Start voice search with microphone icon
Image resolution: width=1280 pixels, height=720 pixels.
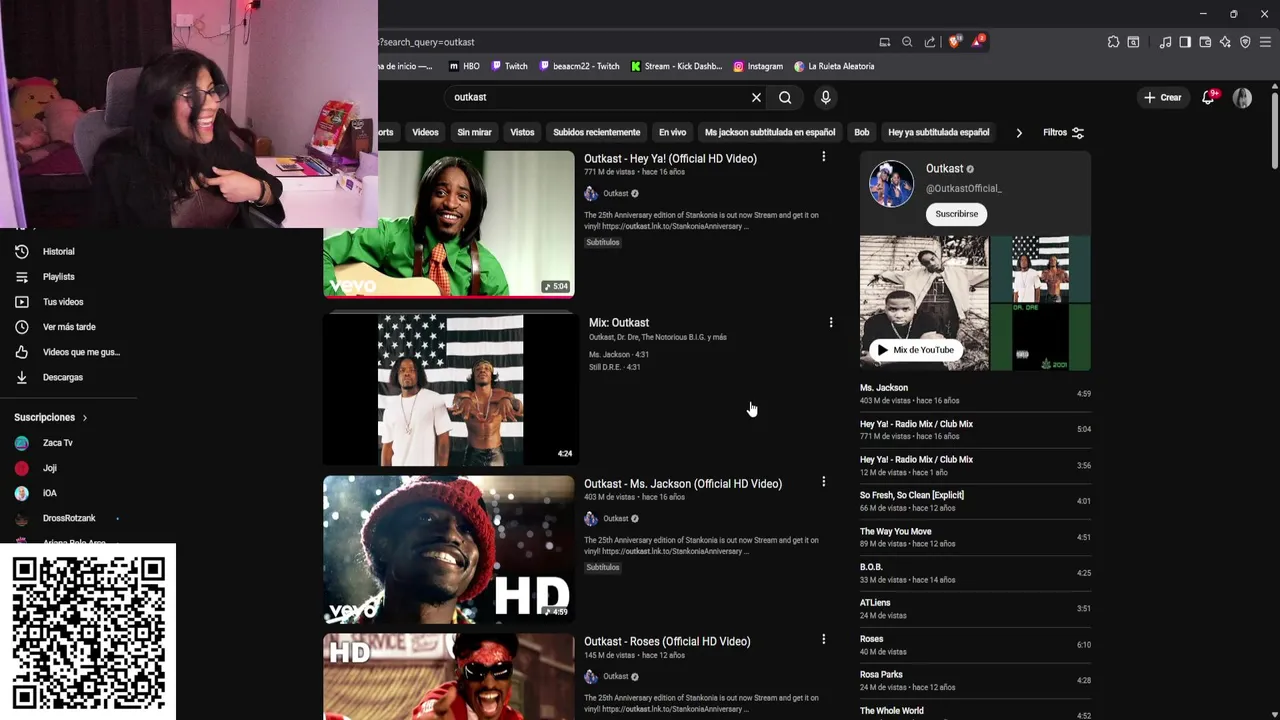coord(825,97)
